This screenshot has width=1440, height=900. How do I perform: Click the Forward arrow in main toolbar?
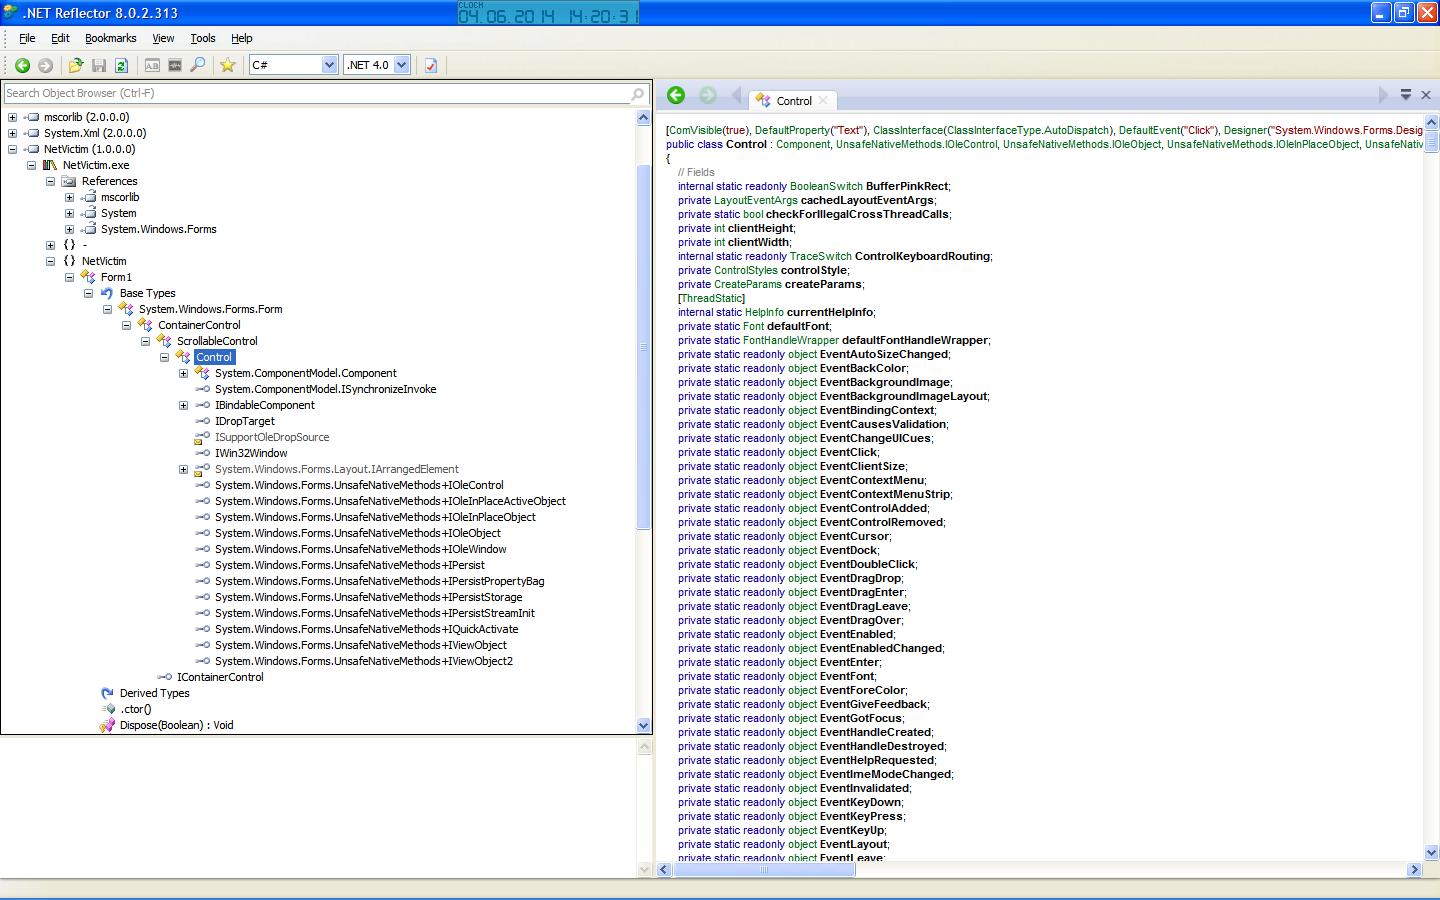45,65
